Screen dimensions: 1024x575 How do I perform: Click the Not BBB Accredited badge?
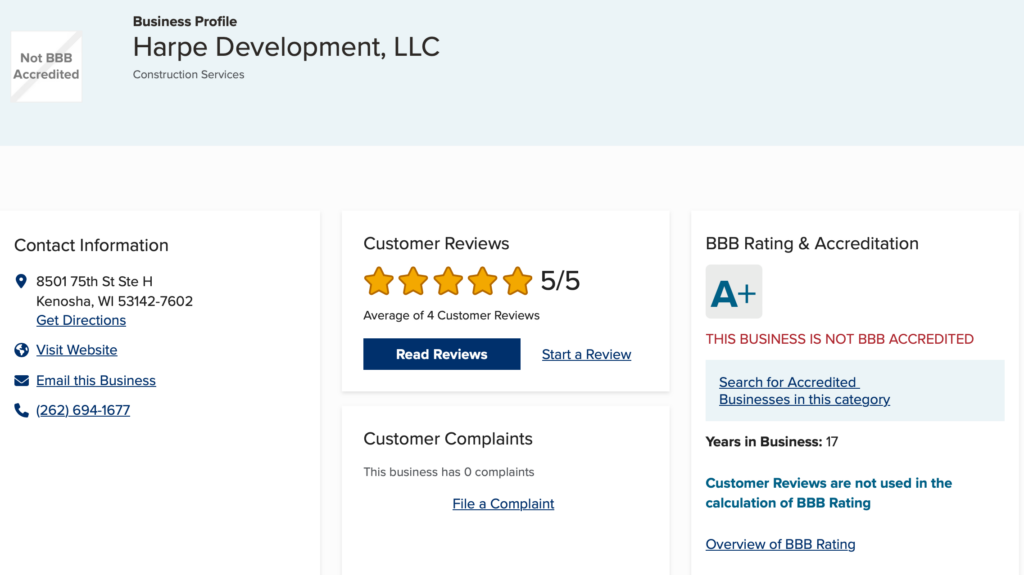[x=46, y=66]
